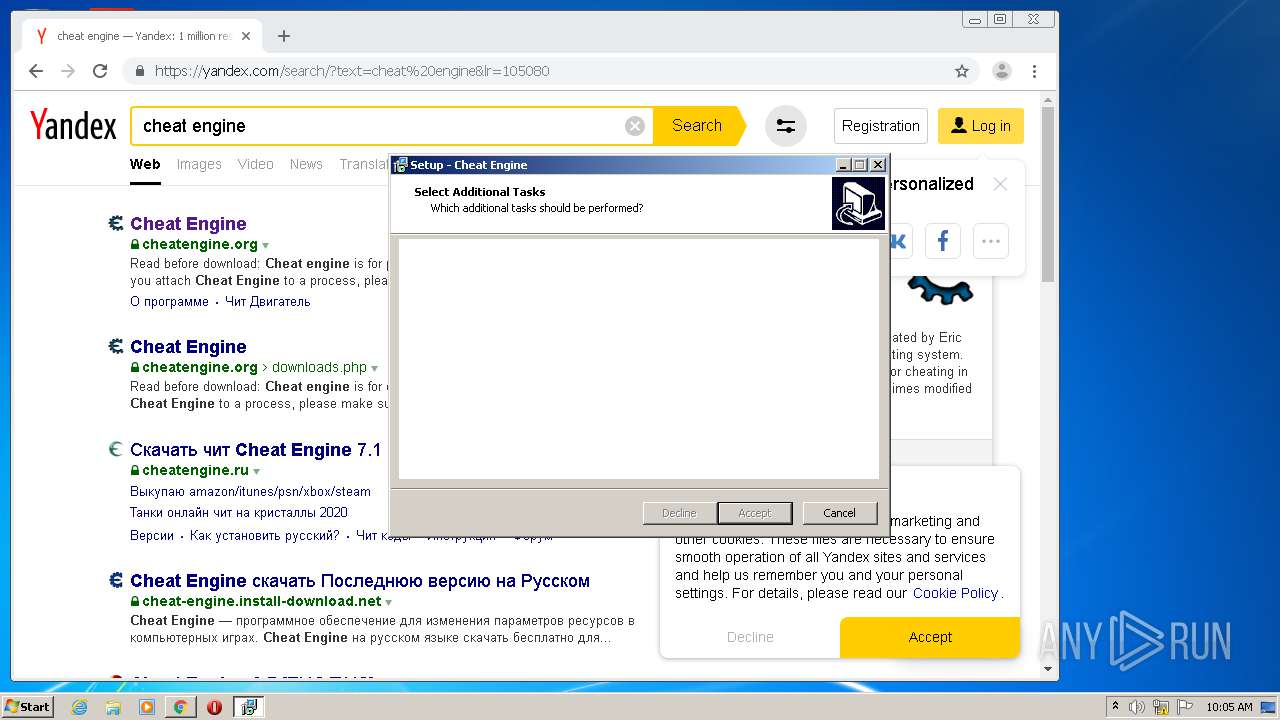1280x720 pixels.
Task: Click Как установить русский? sublink
Action: [264, 536]
